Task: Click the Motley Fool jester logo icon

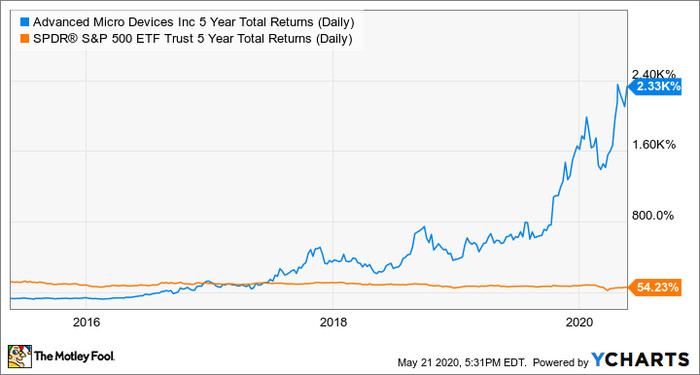Action: click(x=20, y=356)
